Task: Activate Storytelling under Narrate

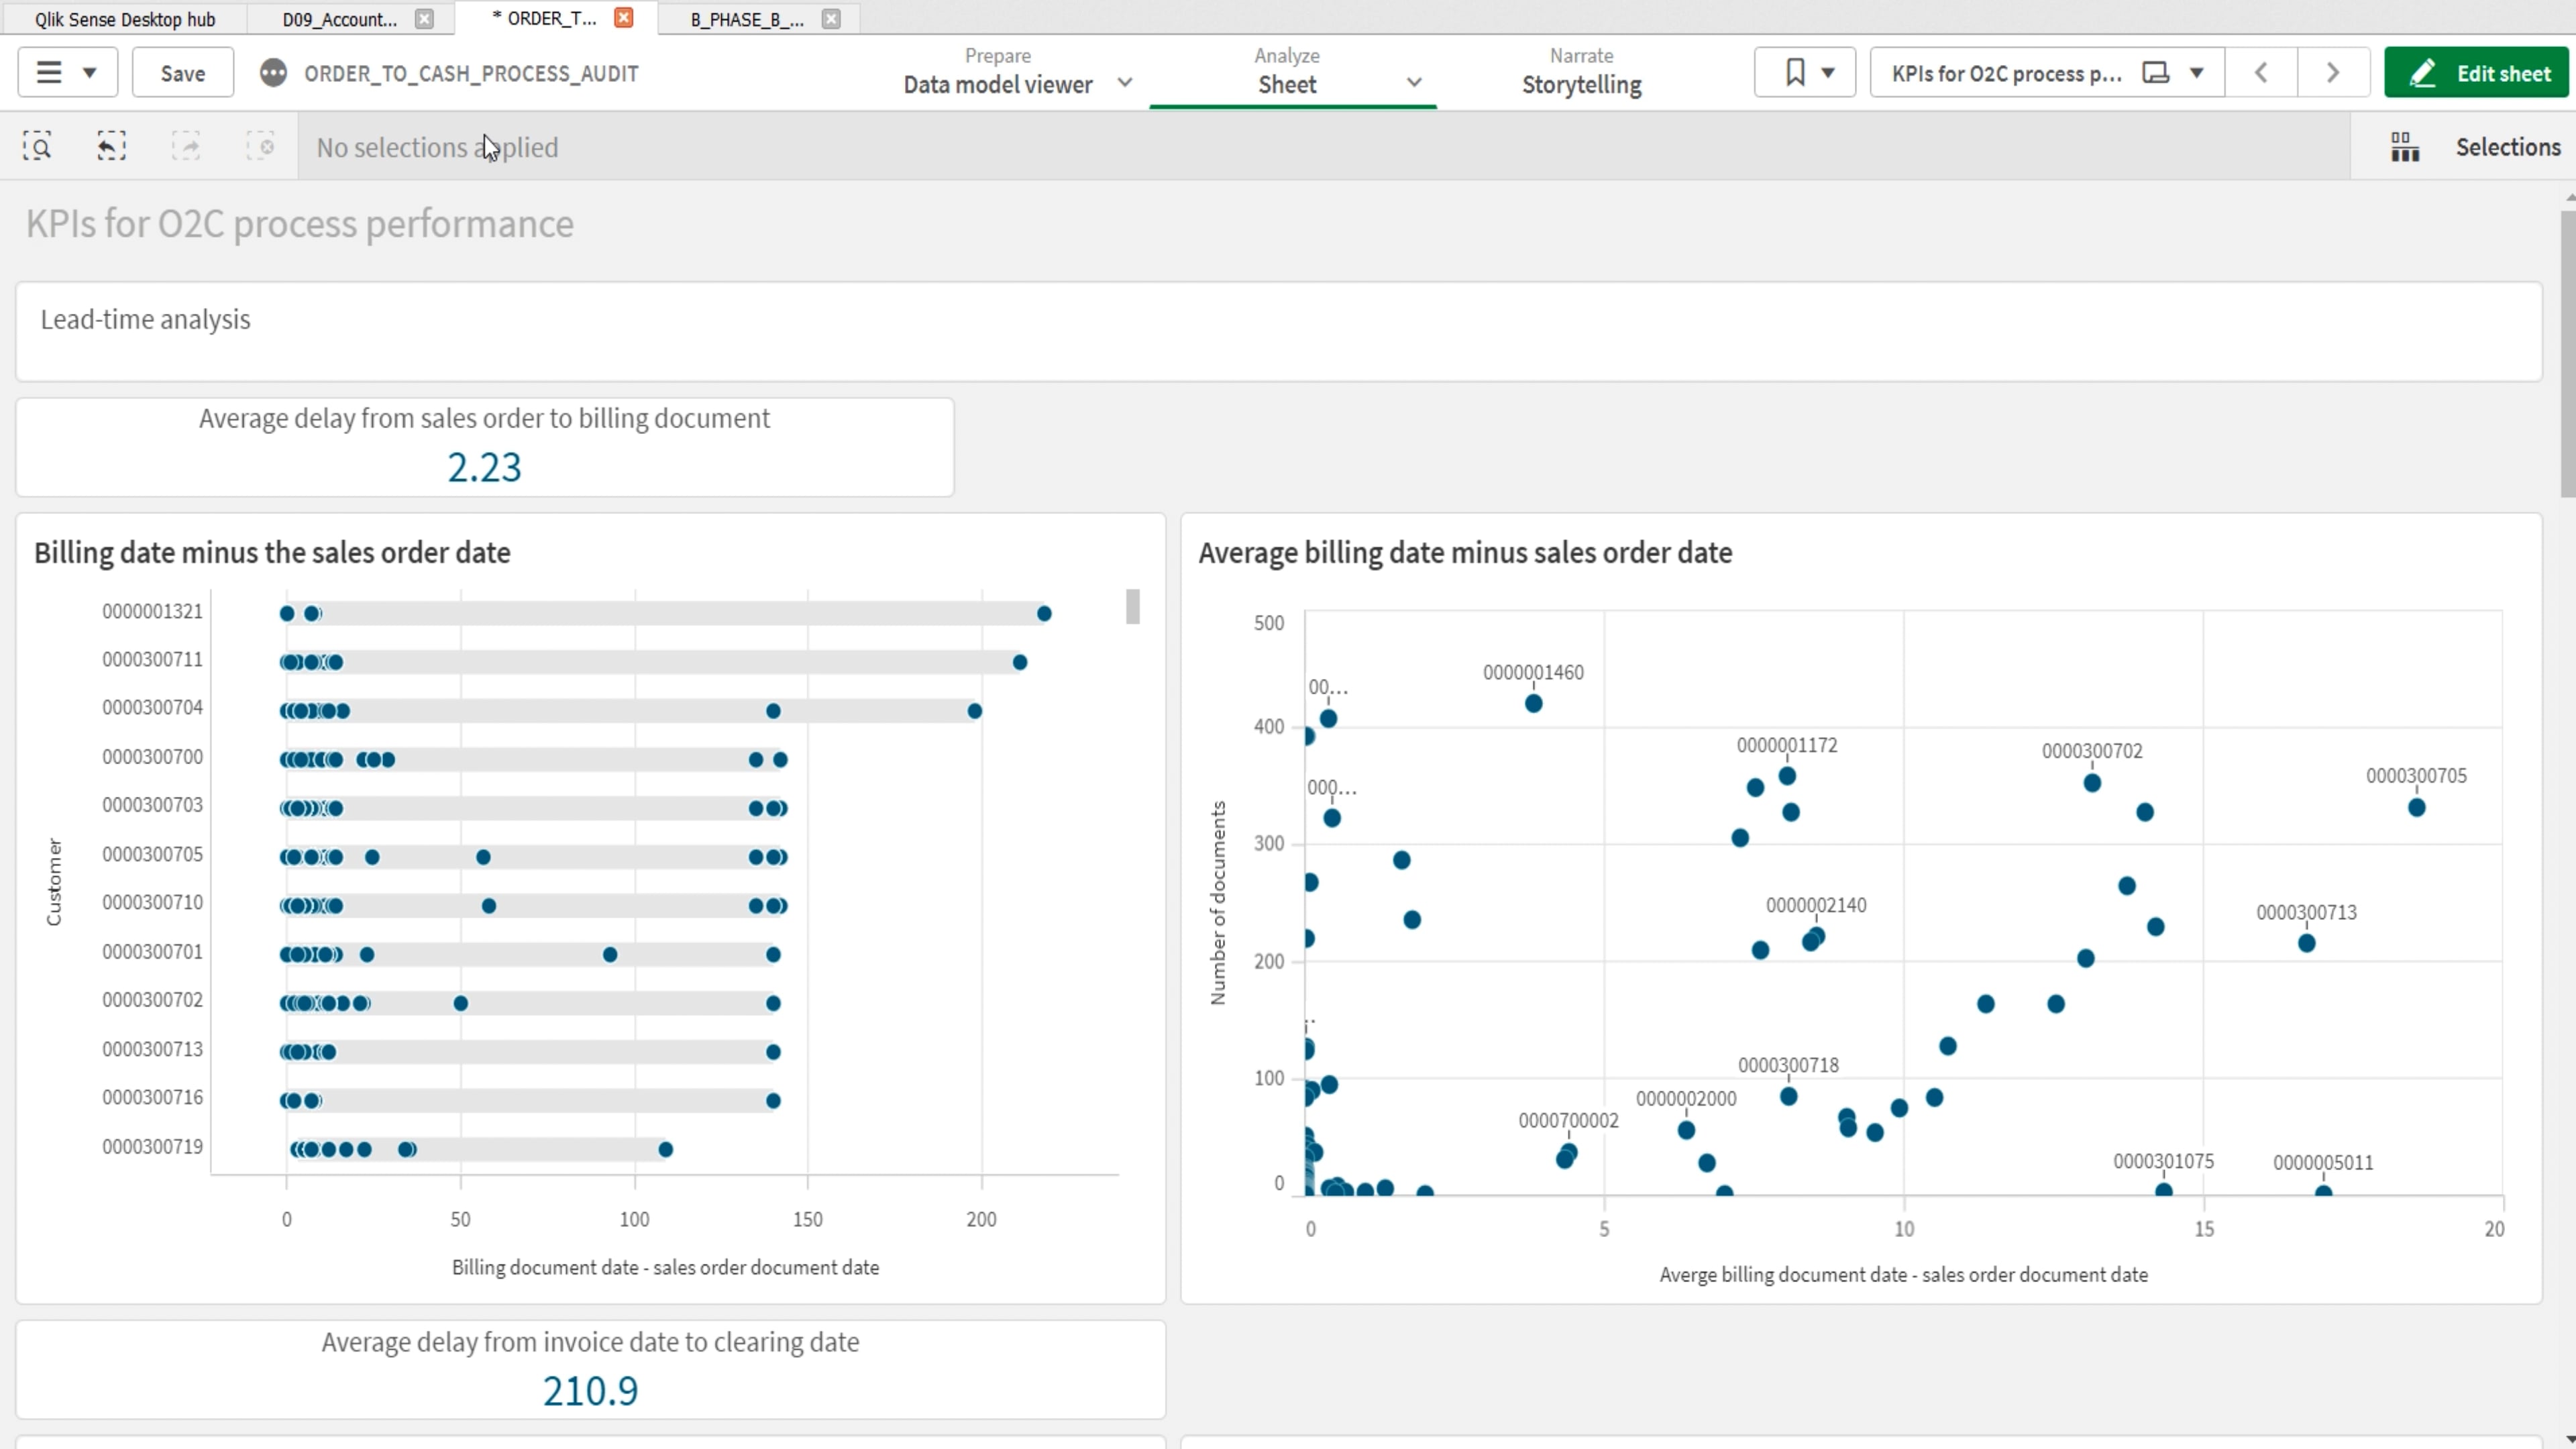Action: click(x=1581, y=84)
